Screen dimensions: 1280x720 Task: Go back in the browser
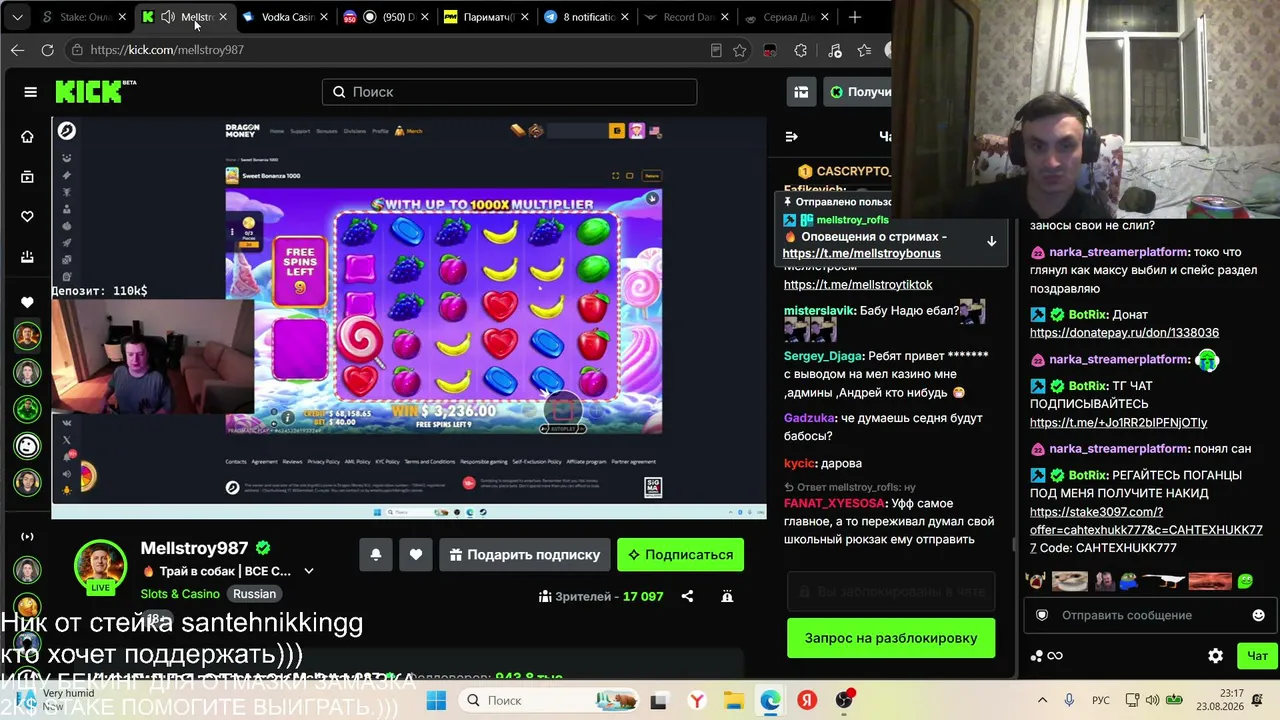click(x=17, y=50)
